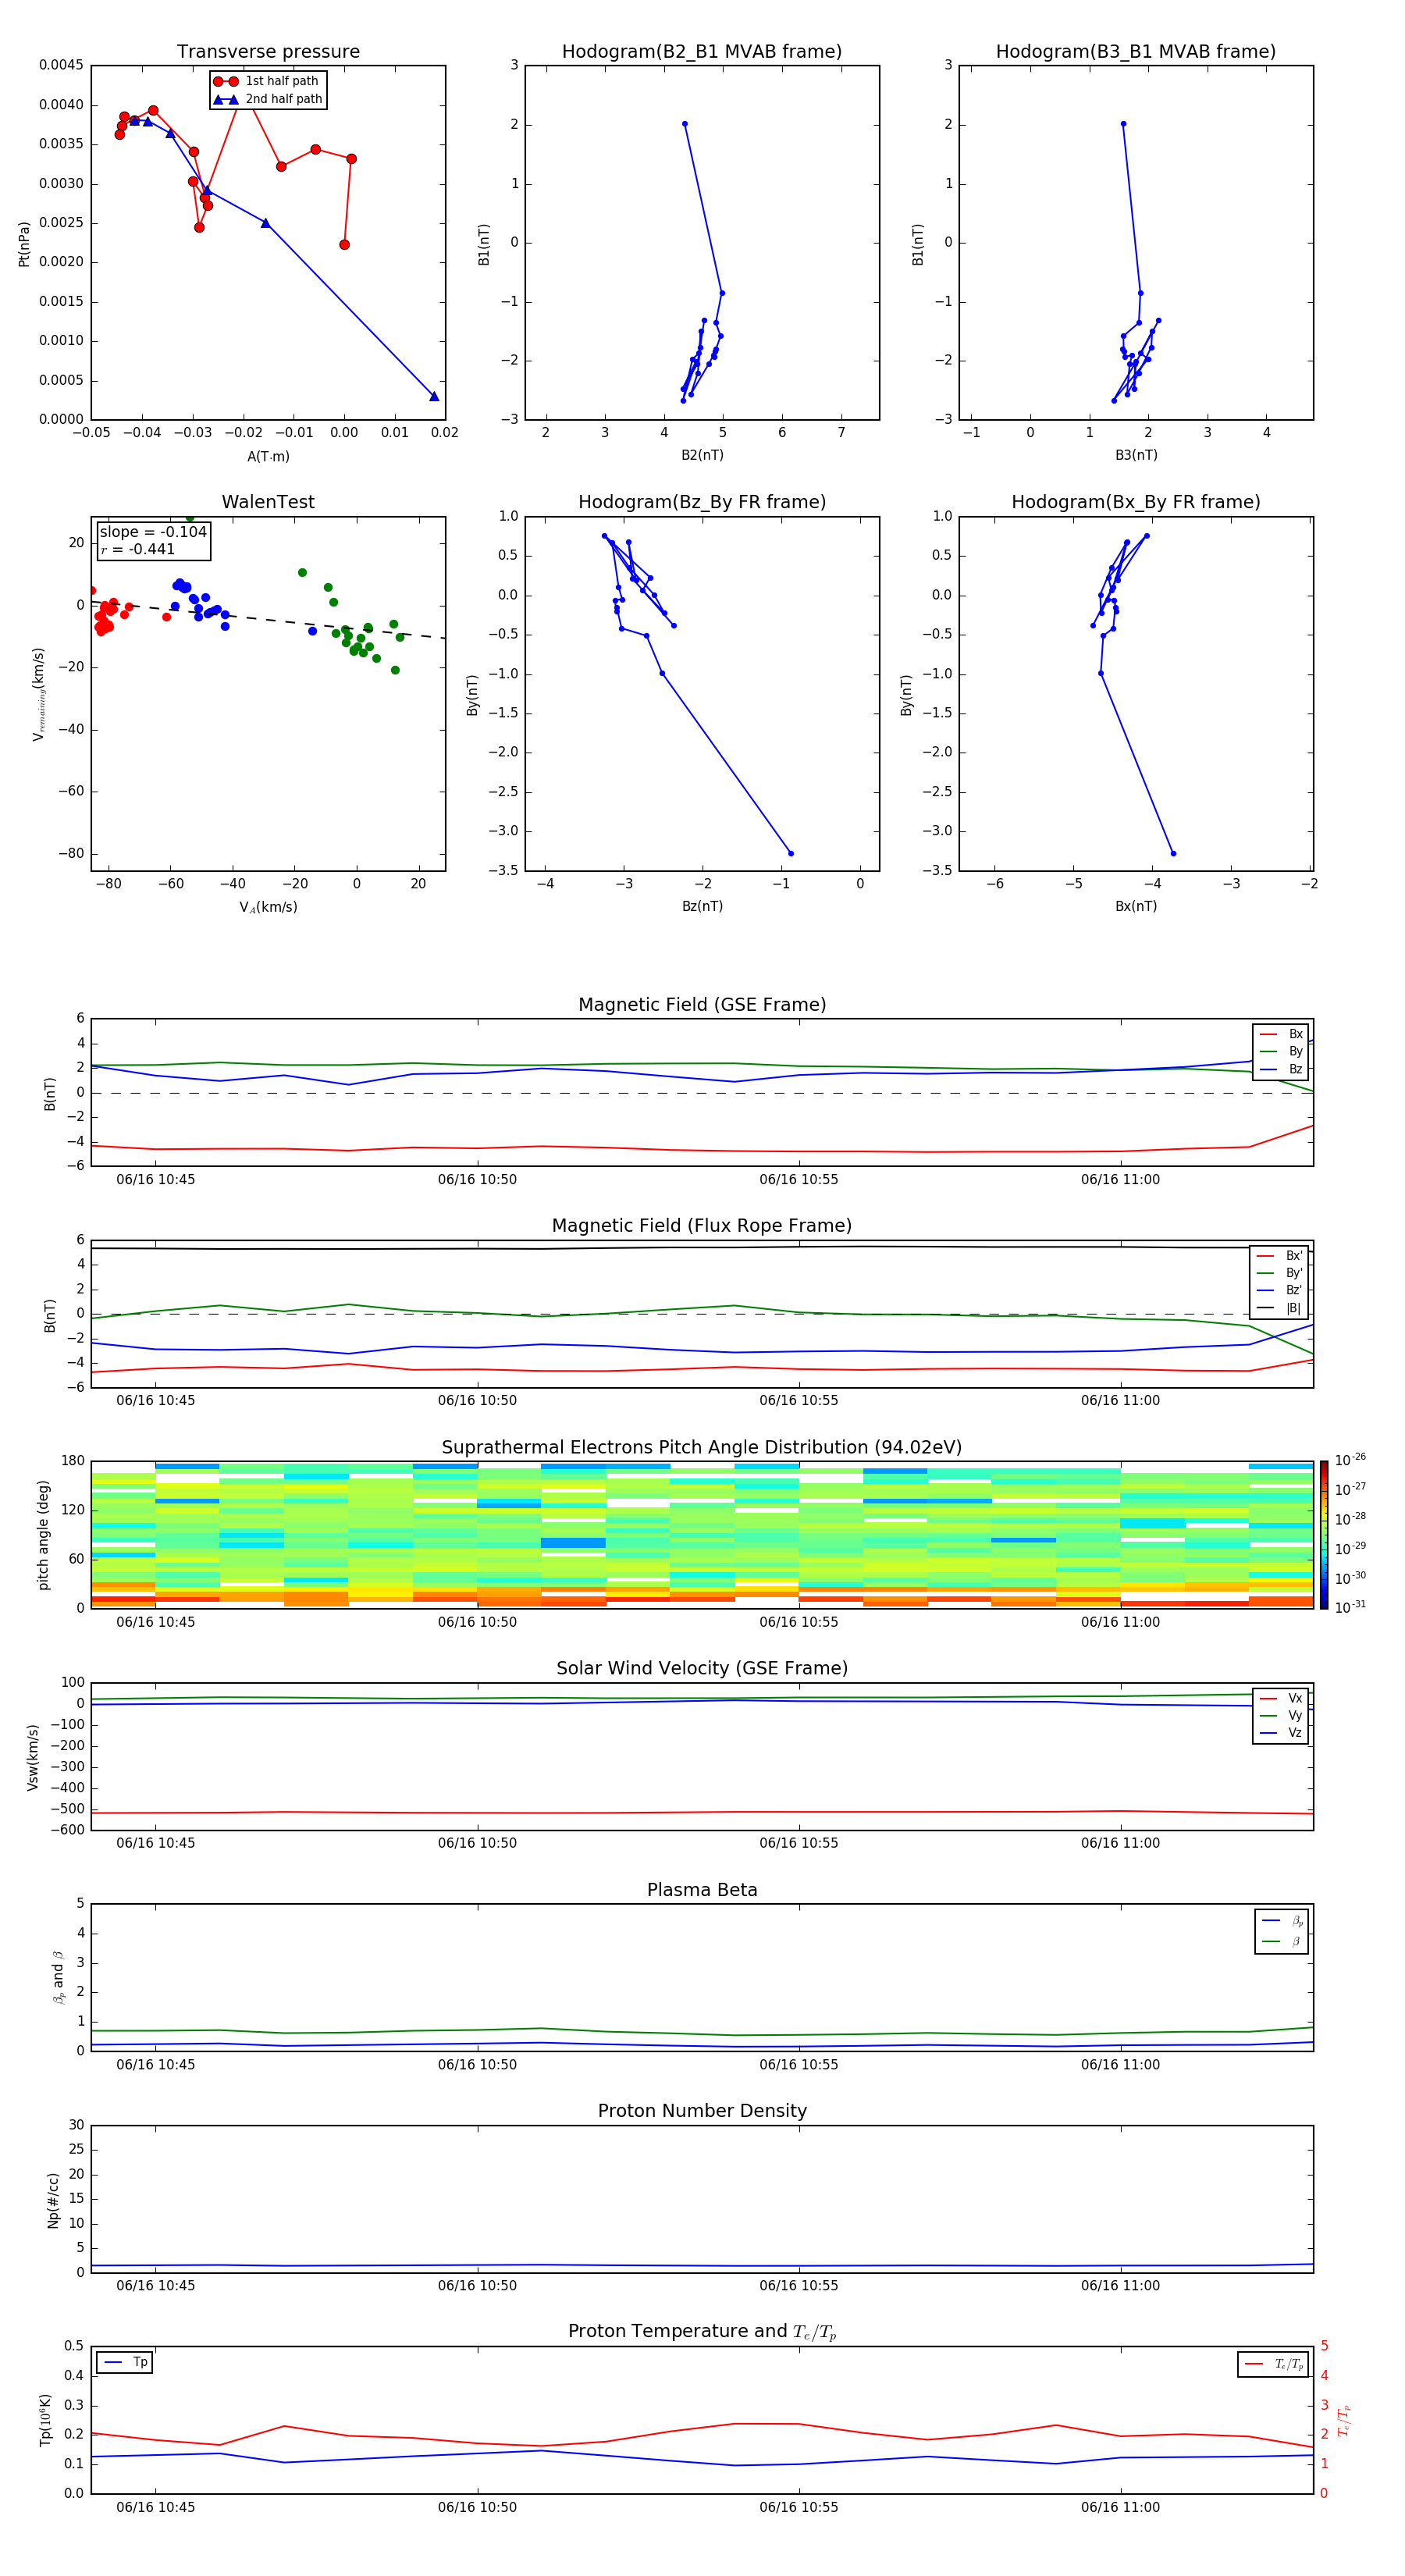Select the '1st half path' legend entry
This screenshot has height=2576, width=1405.
tap(267, 81)
